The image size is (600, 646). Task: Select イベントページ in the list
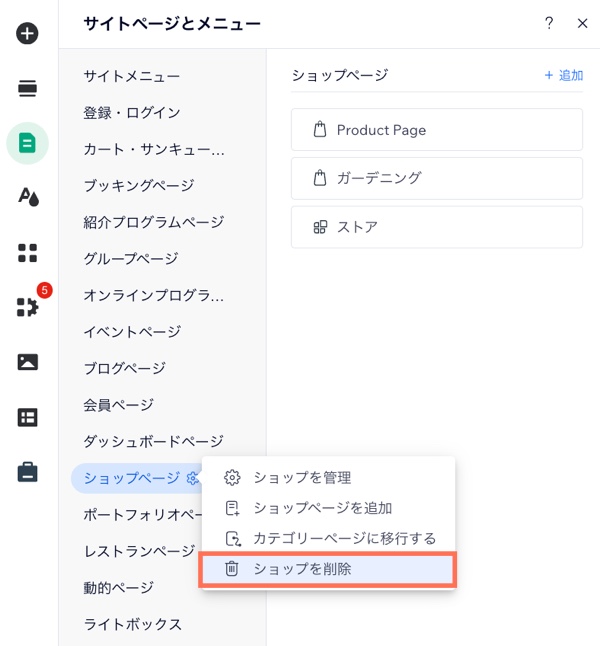(132, 332)
